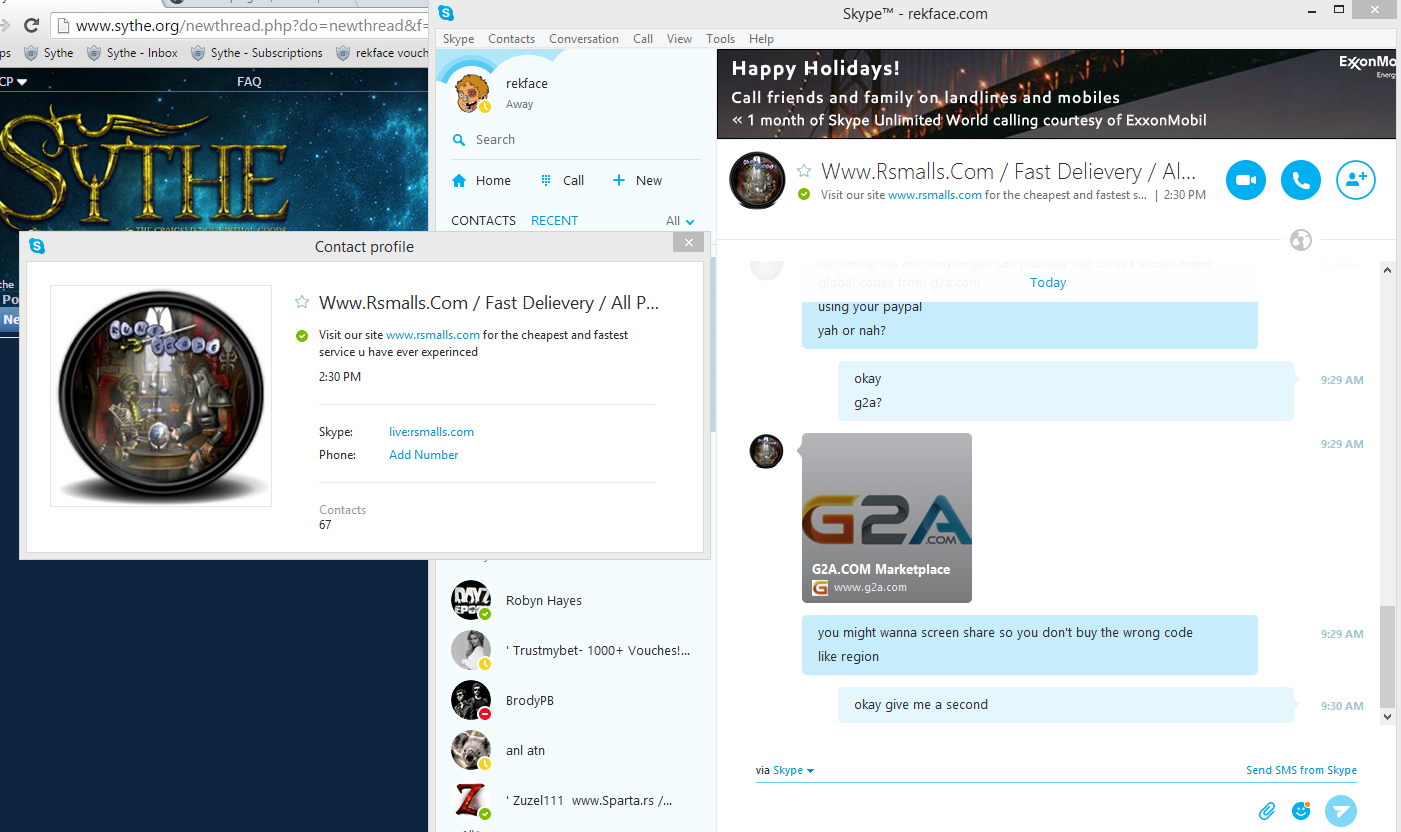Click large profile picture in Contact profile
This screenshot has height=832, width=1401.
[161, 396]
